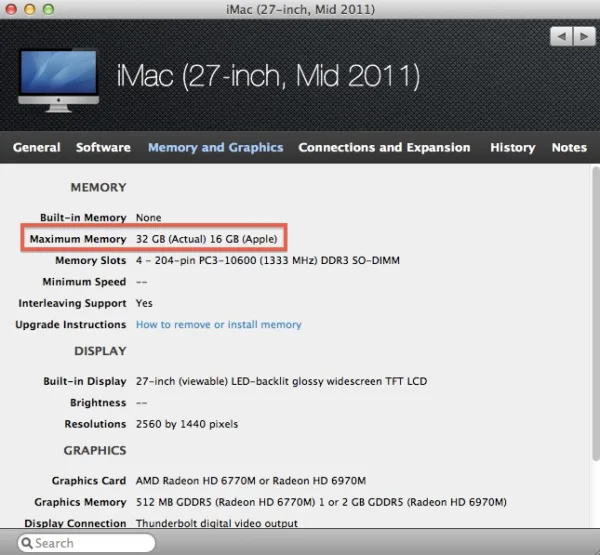This screenshot has width=600, height=555.
Task: Select the '4 – 204-pin PC3-10600' memory slots text
Action: (x=268, y=260)
